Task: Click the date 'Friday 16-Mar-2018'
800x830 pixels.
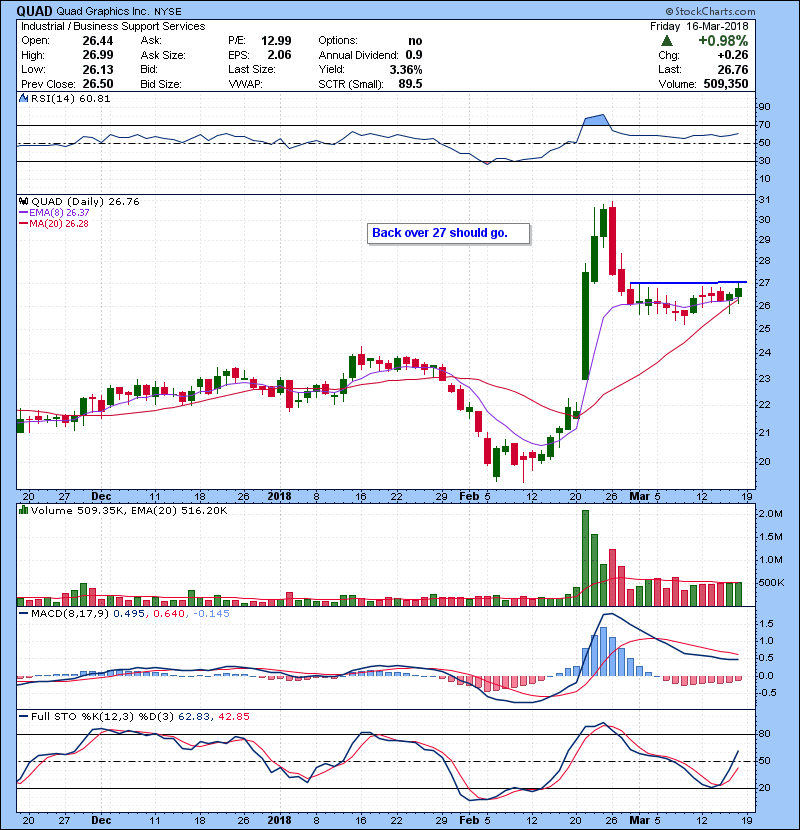Action: tap(699, 26)
